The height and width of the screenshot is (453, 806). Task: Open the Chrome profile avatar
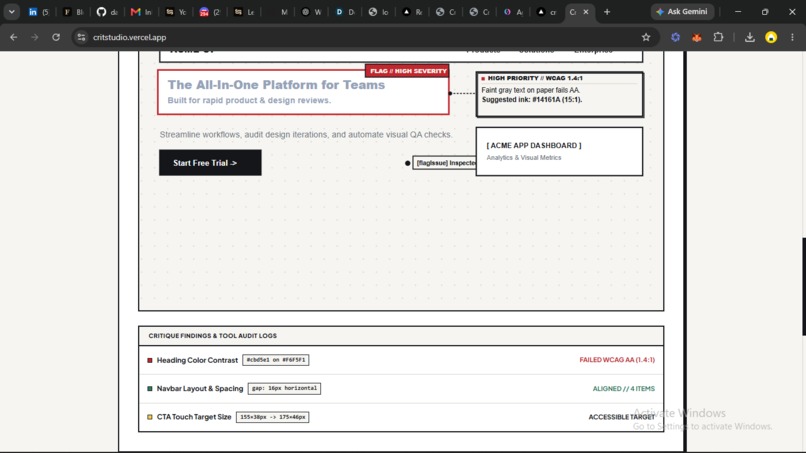coord(771,37)
